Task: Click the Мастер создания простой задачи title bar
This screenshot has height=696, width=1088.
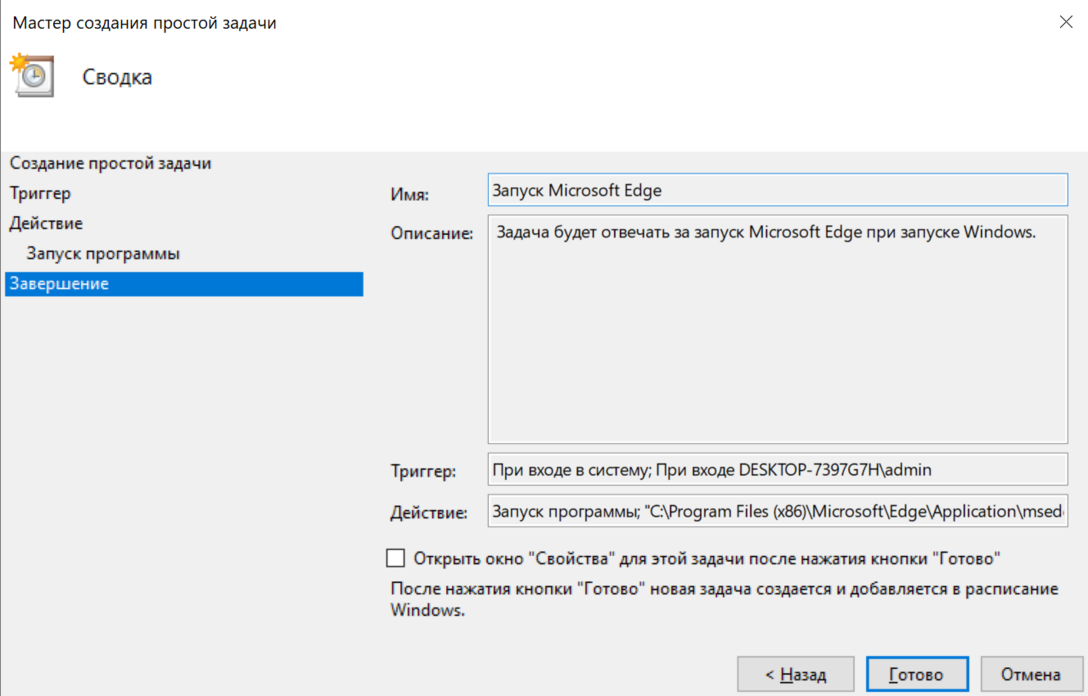Action: pyautogui.click(x=145, y=22)
